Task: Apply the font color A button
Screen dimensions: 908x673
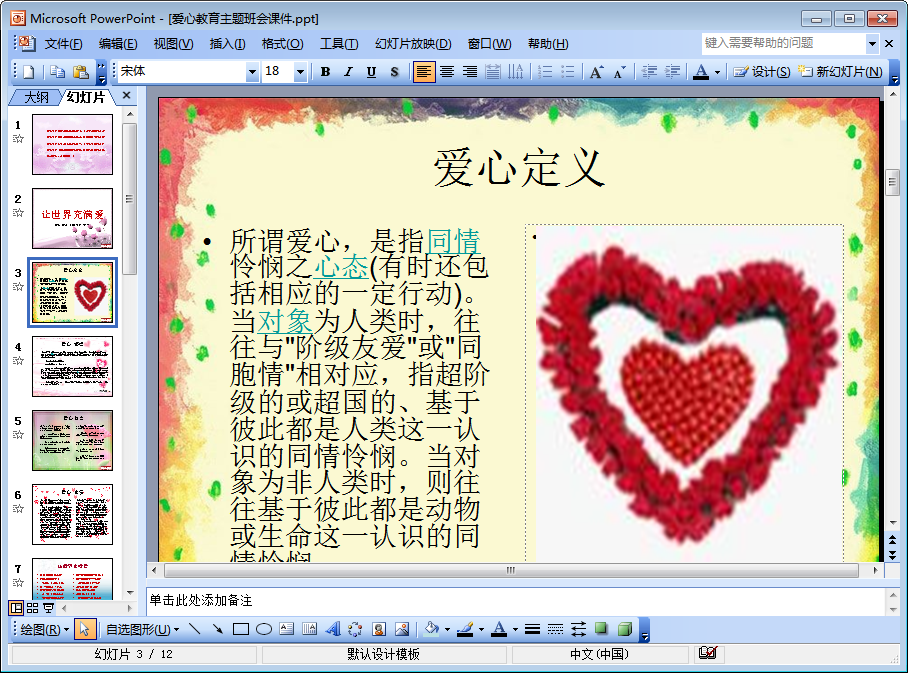Action: 701,72
